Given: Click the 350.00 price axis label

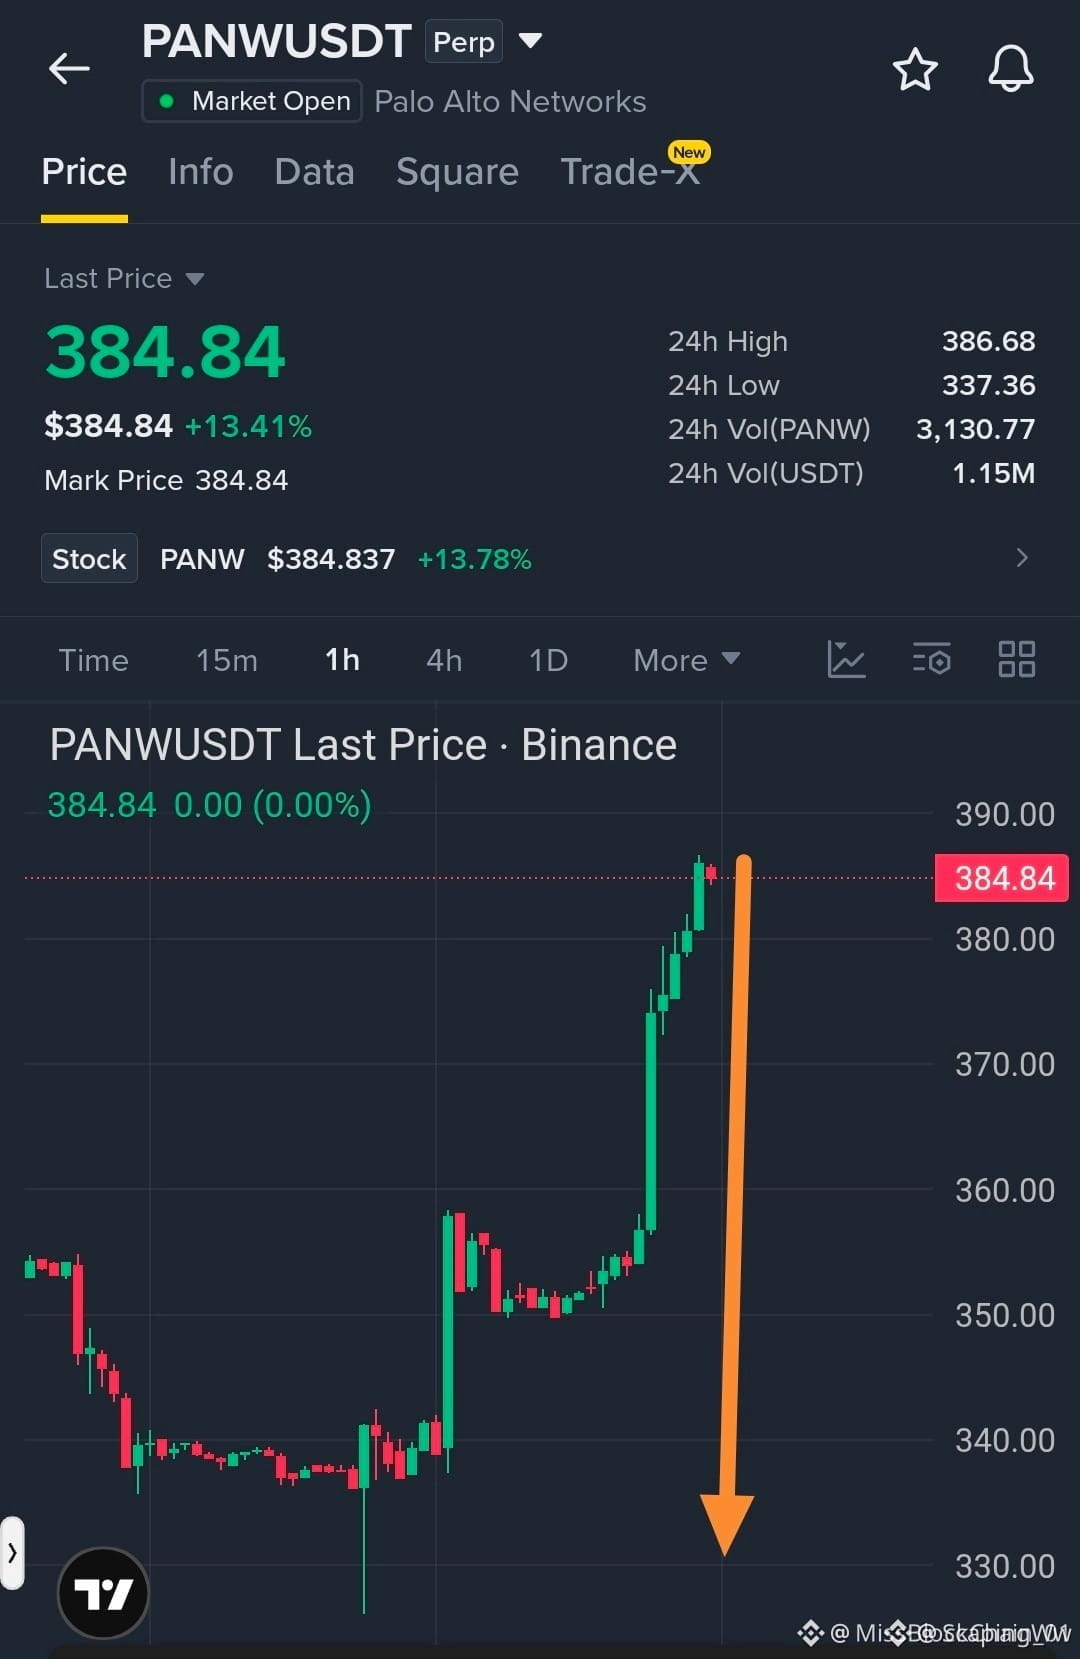Looking at the screenshot, I should 1005,1315.
